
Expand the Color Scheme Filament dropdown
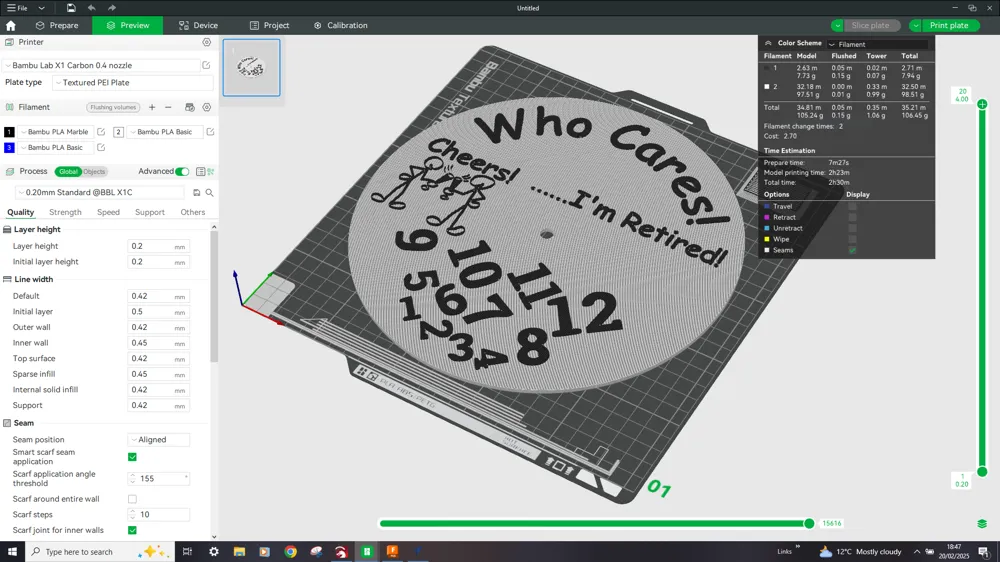(x=878, y=44)
